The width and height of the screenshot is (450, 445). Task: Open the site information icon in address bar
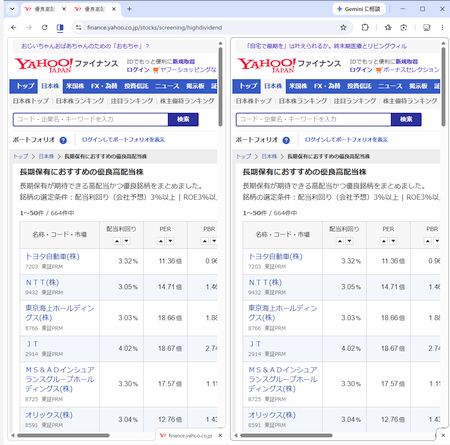78,27
